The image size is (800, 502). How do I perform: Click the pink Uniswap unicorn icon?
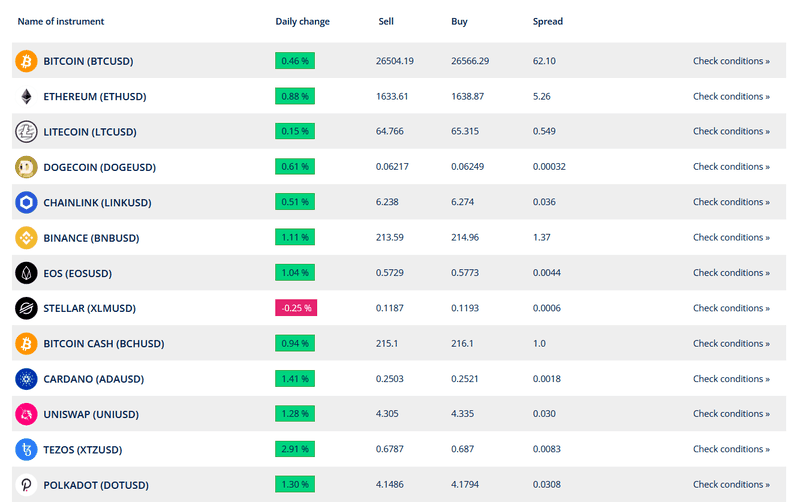26,414
